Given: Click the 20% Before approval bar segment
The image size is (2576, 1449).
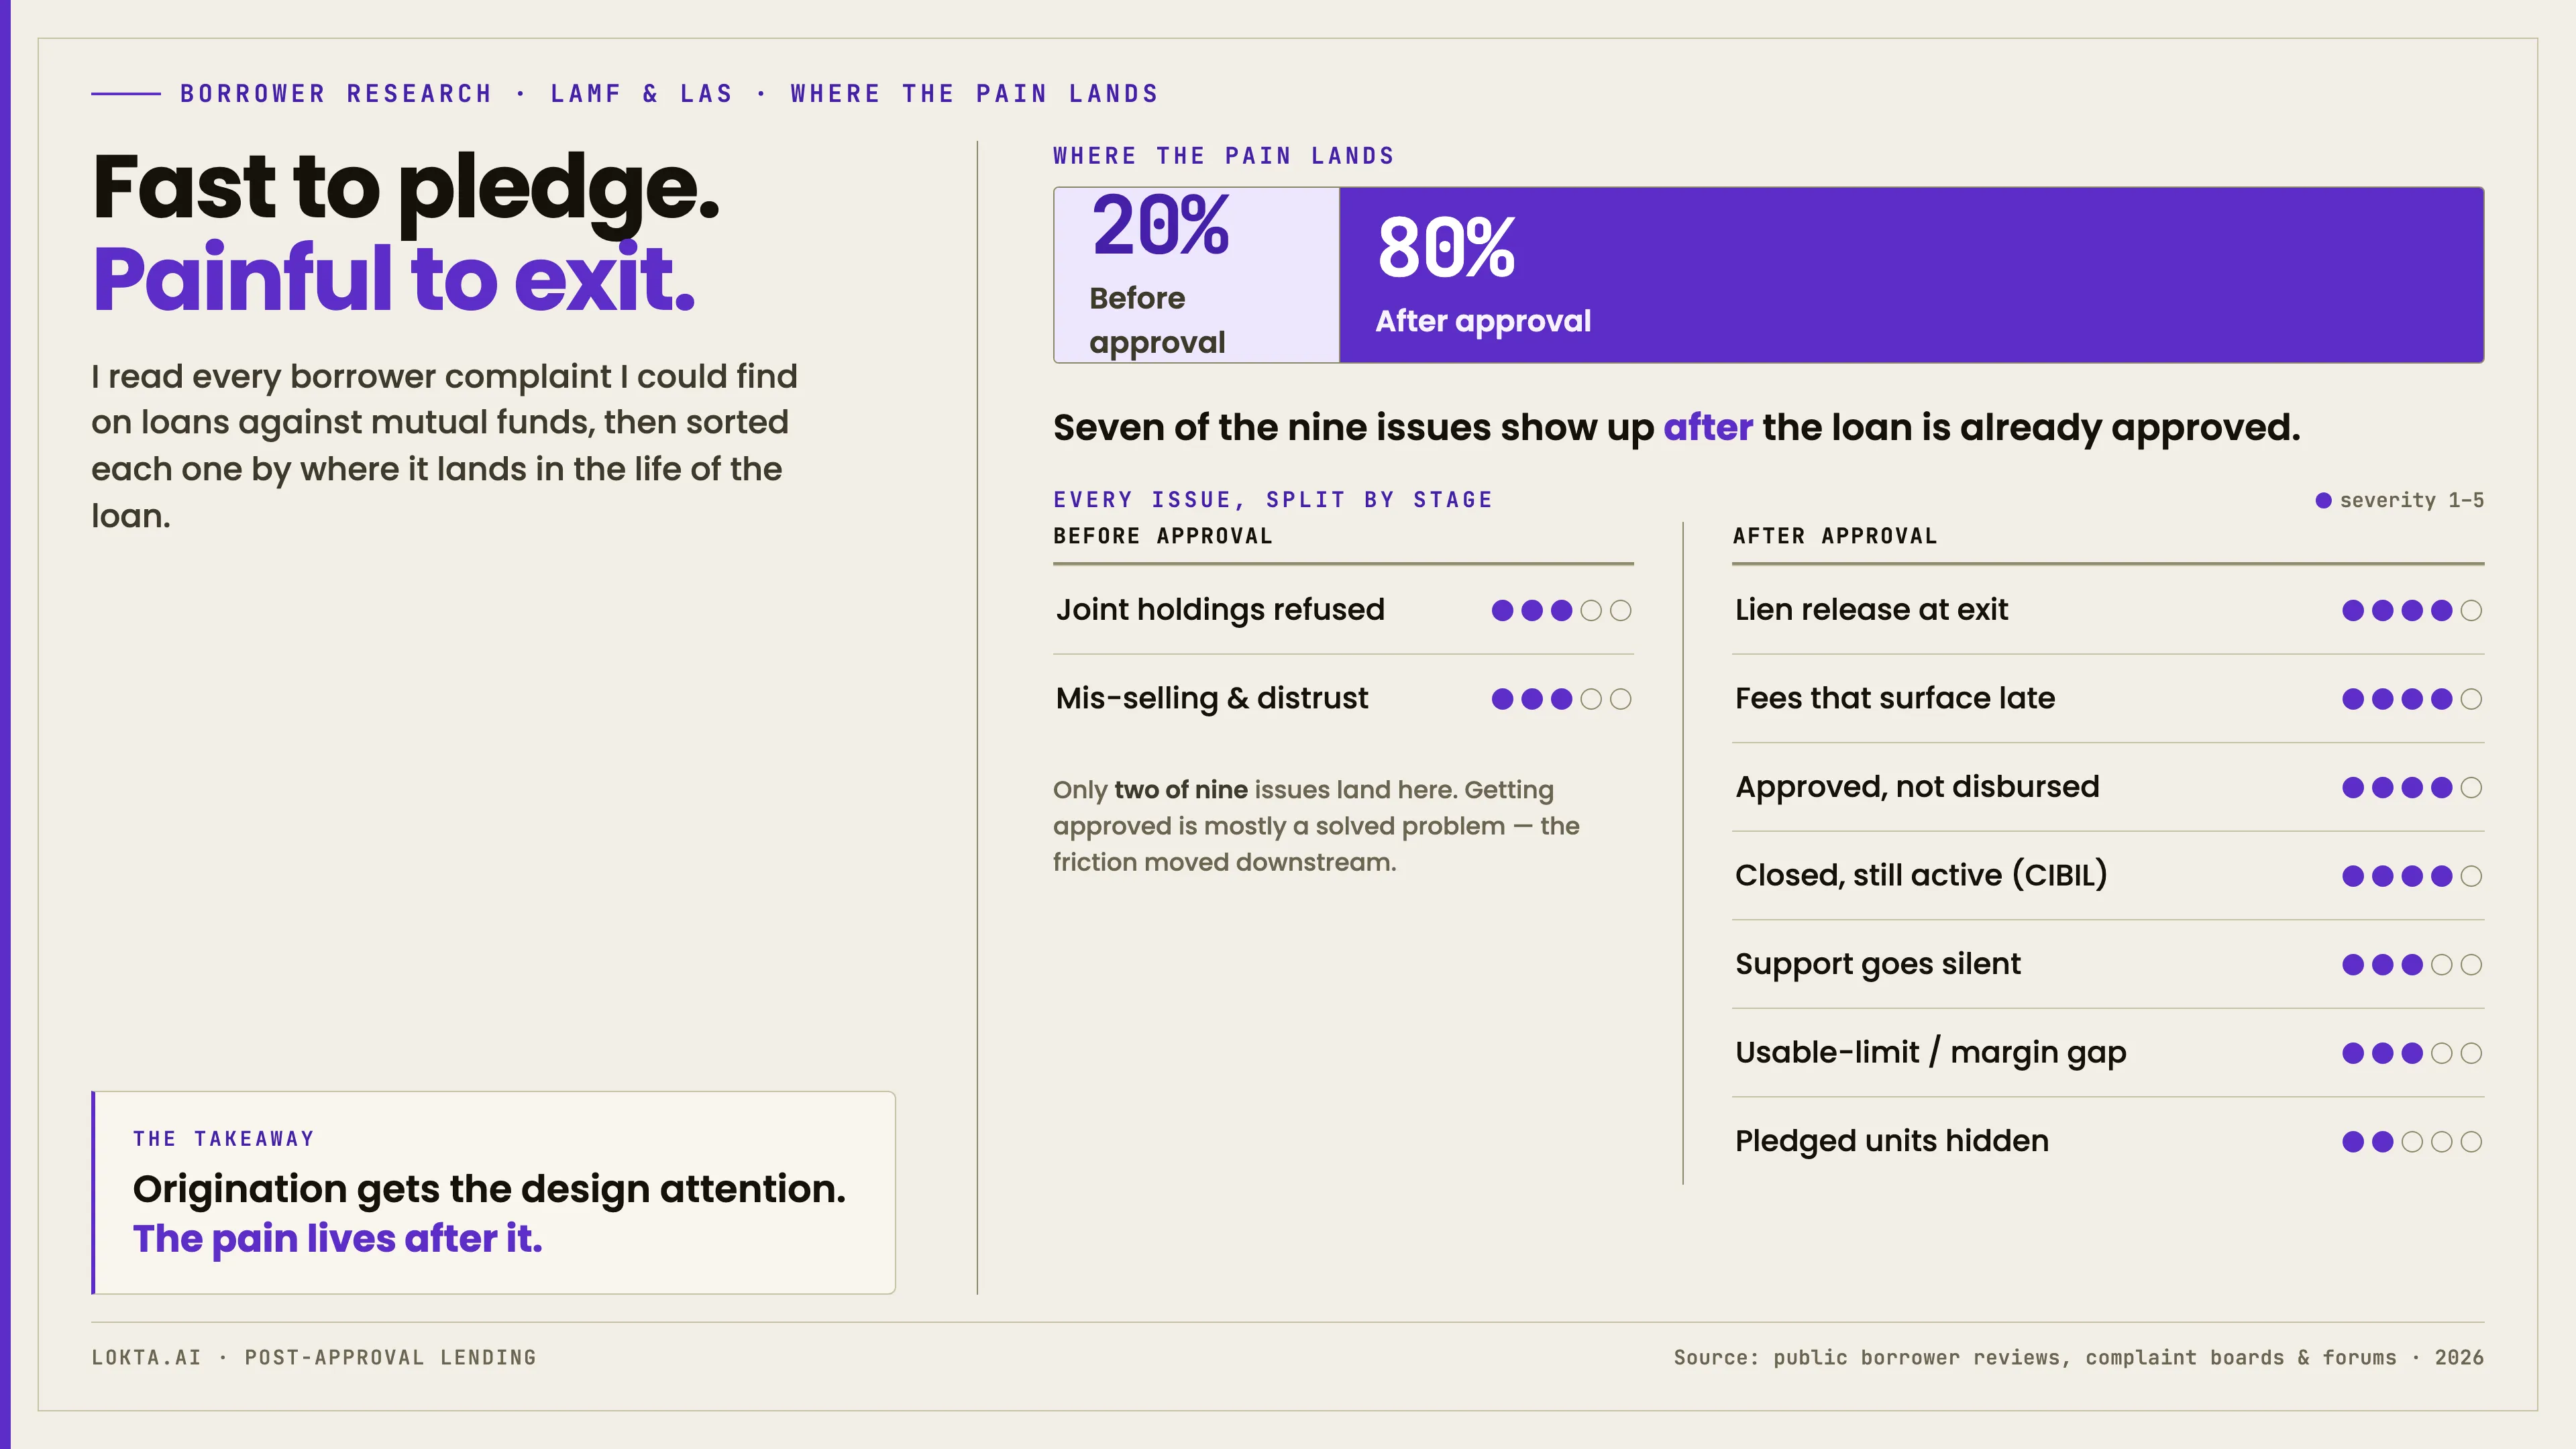Looking at the screenshot, I should pos(1196,275).
